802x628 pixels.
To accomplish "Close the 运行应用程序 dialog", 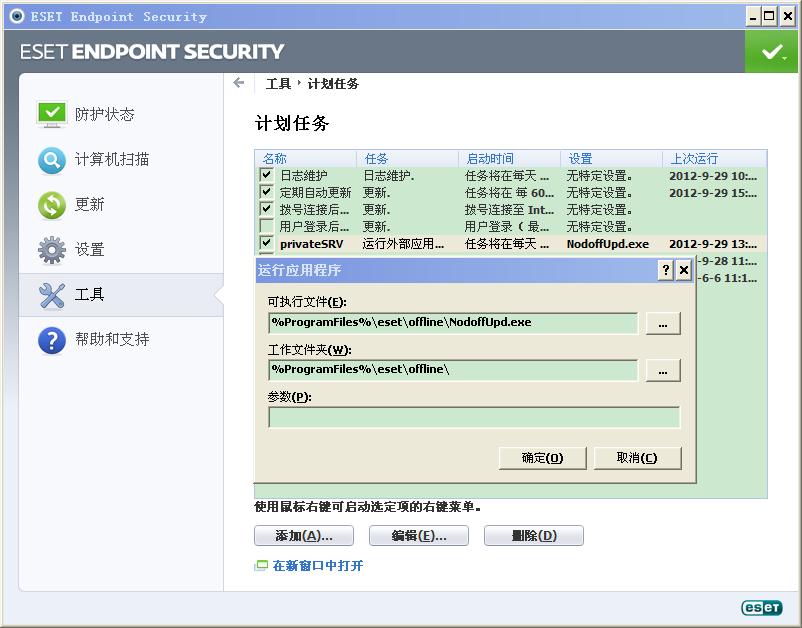I will (x=684, y=270).
